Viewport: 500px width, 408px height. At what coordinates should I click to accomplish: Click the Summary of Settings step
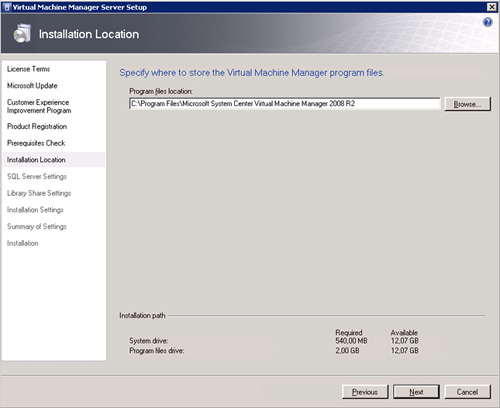(37, 226)
